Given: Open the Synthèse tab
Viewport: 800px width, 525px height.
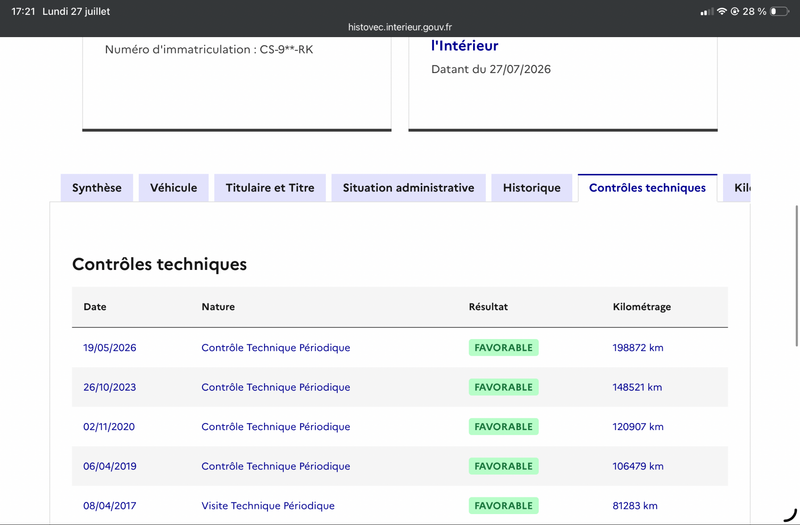Looking at the screenshot, I should coord(97,188).
